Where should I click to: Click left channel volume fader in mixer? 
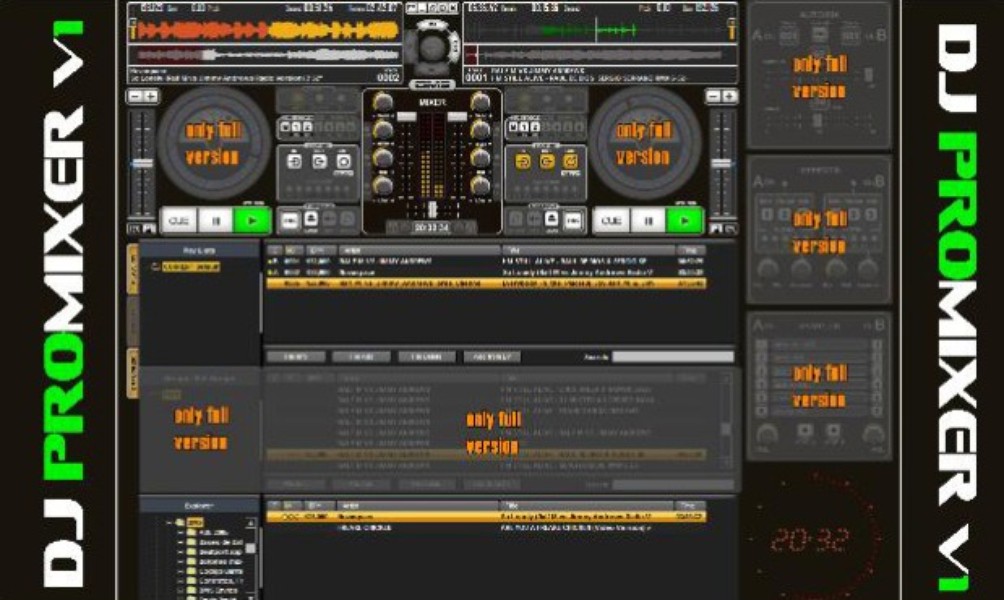click(406, 117)
